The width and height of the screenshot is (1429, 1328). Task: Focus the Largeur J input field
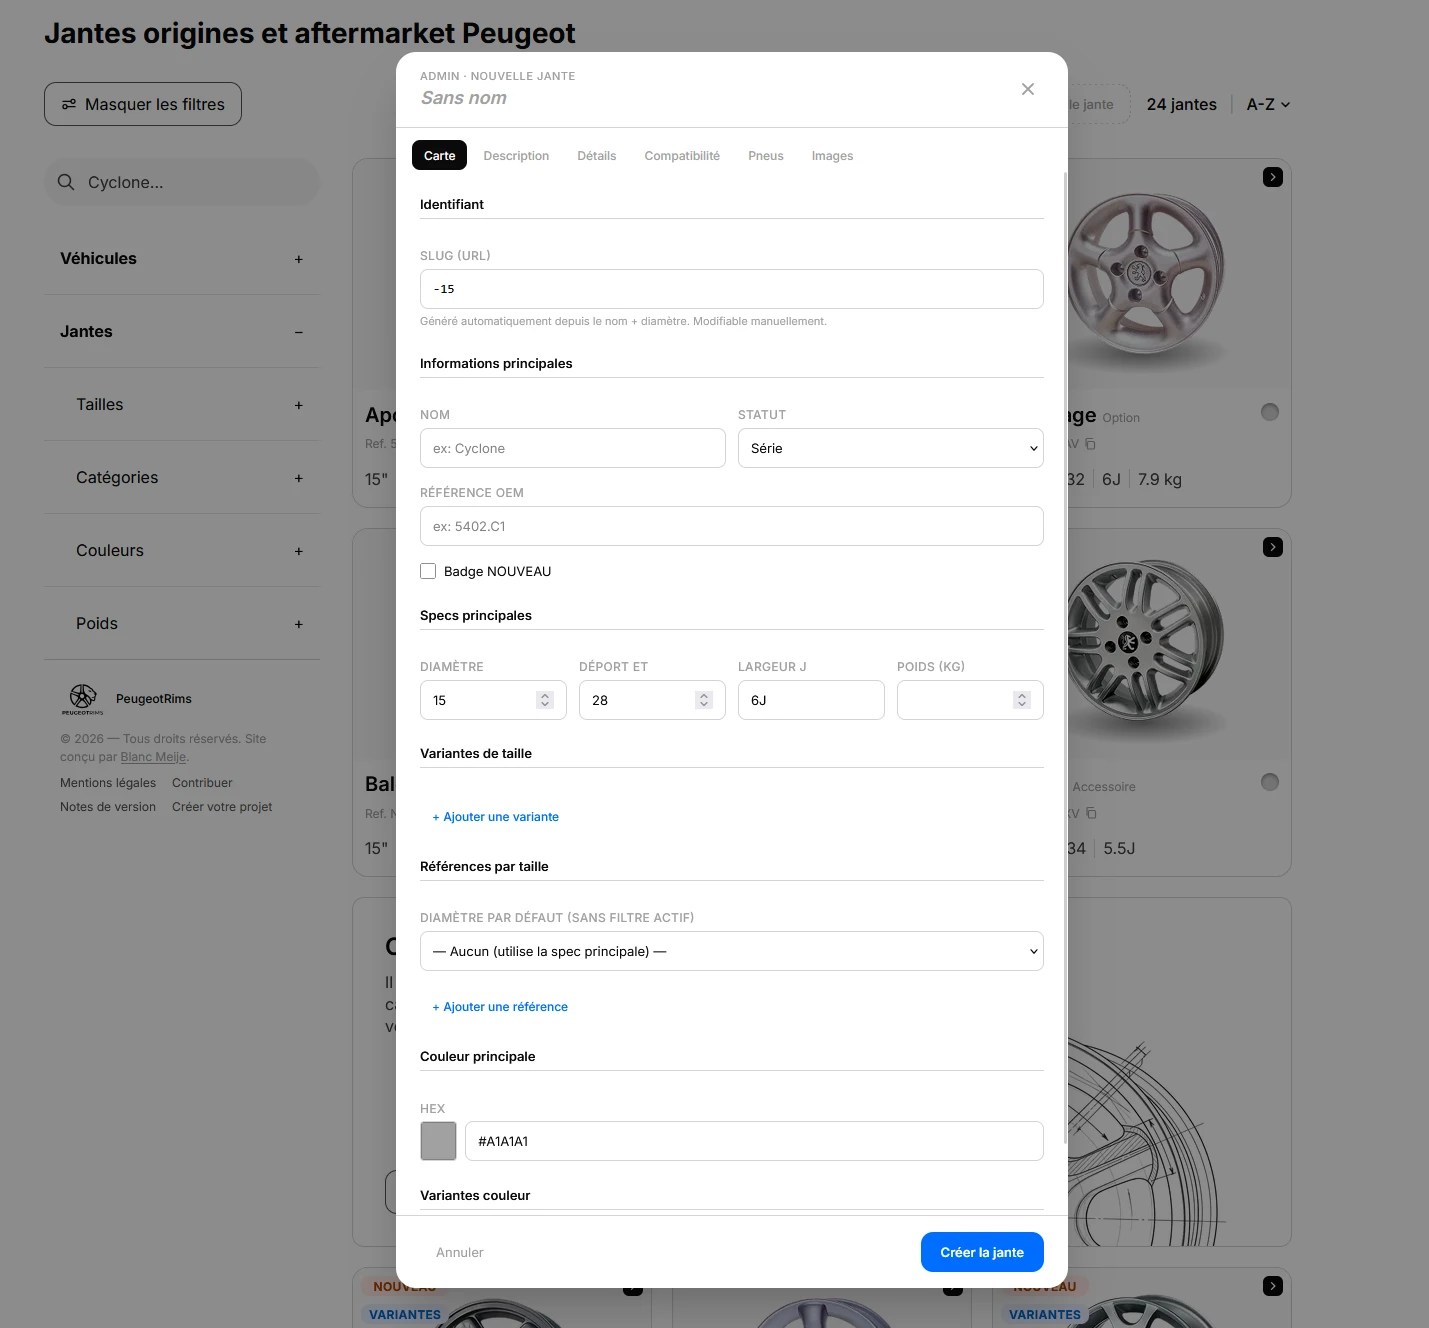pyautogui.click(x=811, y=700)
